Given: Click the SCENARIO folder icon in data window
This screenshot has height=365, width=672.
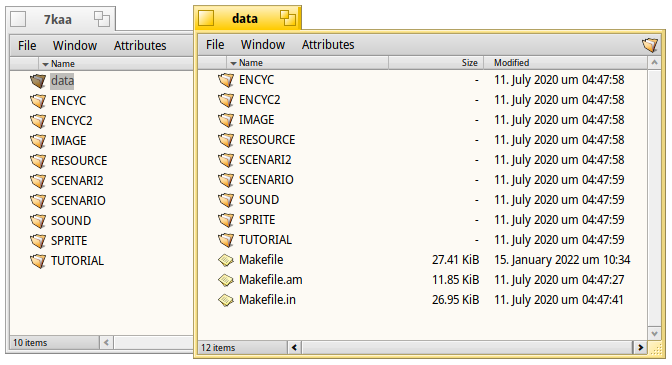Looking at the screenshot, I should 226,180.
